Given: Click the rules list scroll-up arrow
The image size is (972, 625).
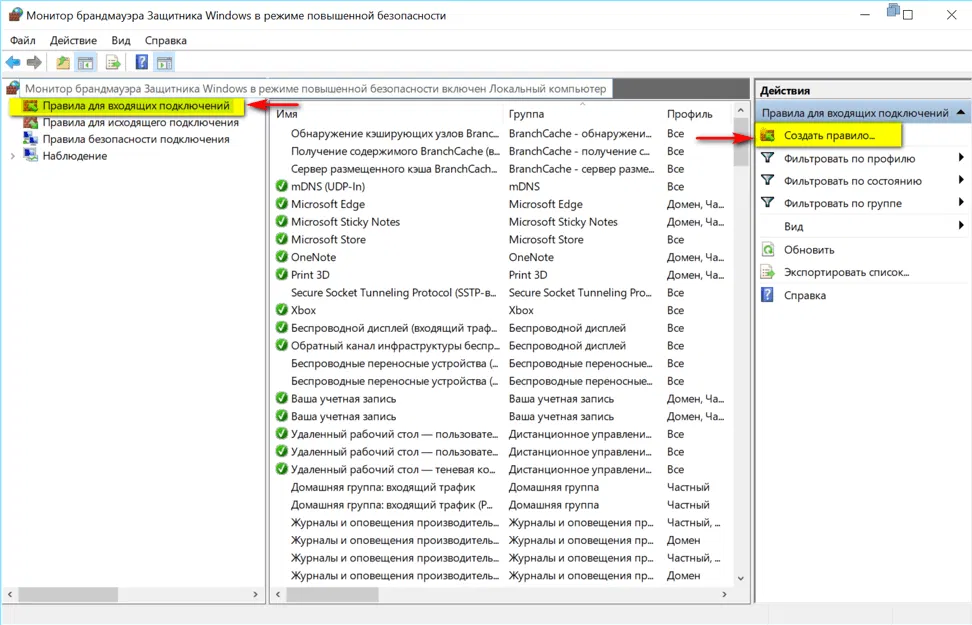Looking at the screenshot, I should [741, 110].
